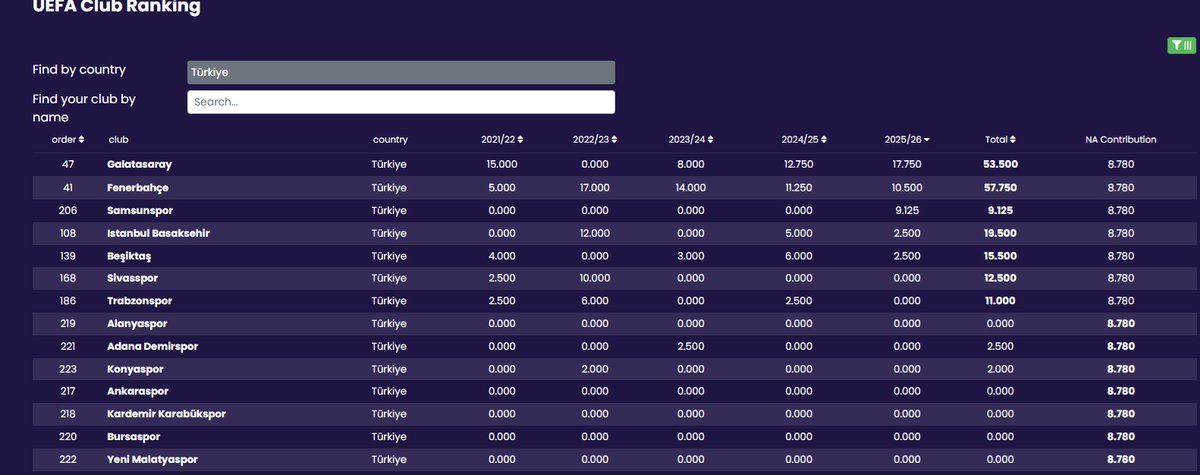Click Trabzonspor's 2022/23 value 6.000
This screenshot has height=475, width=1200.
pos(594,301)
